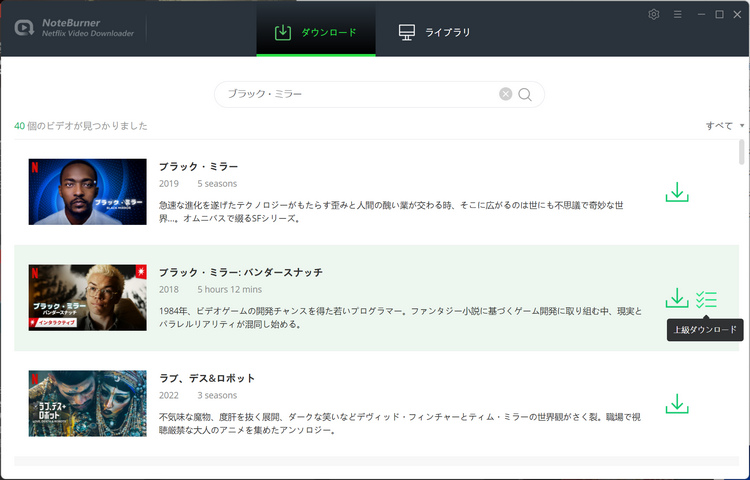Minimize the NoteBurner window

[x=701, y=14]
